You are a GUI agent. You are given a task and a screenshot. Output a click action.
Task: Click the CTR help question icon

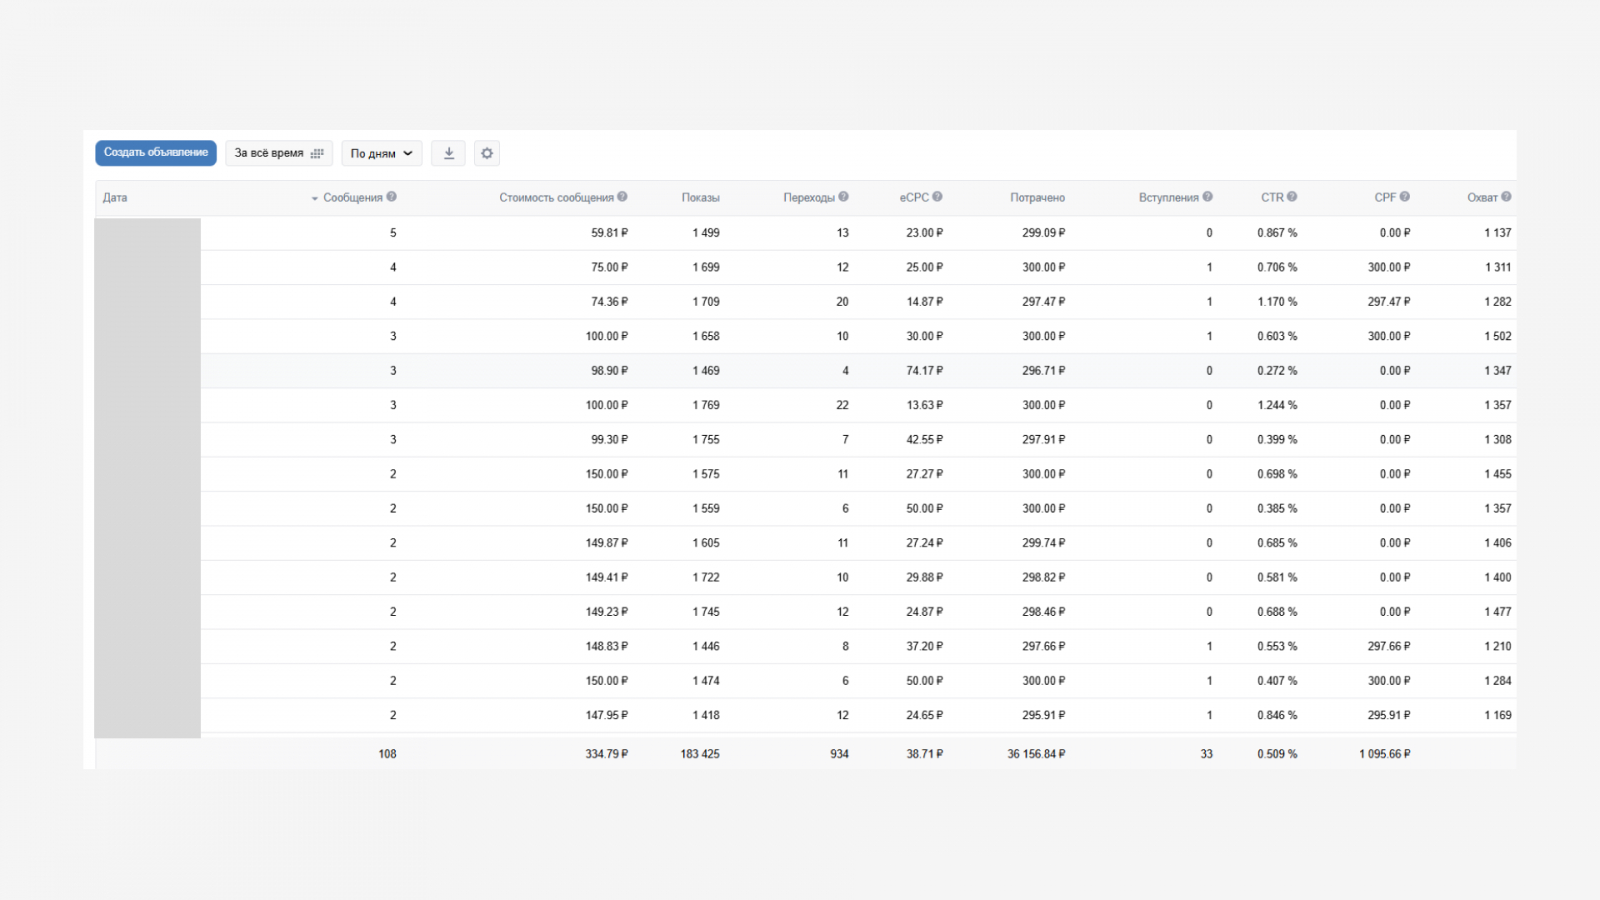click(1292, 197)
